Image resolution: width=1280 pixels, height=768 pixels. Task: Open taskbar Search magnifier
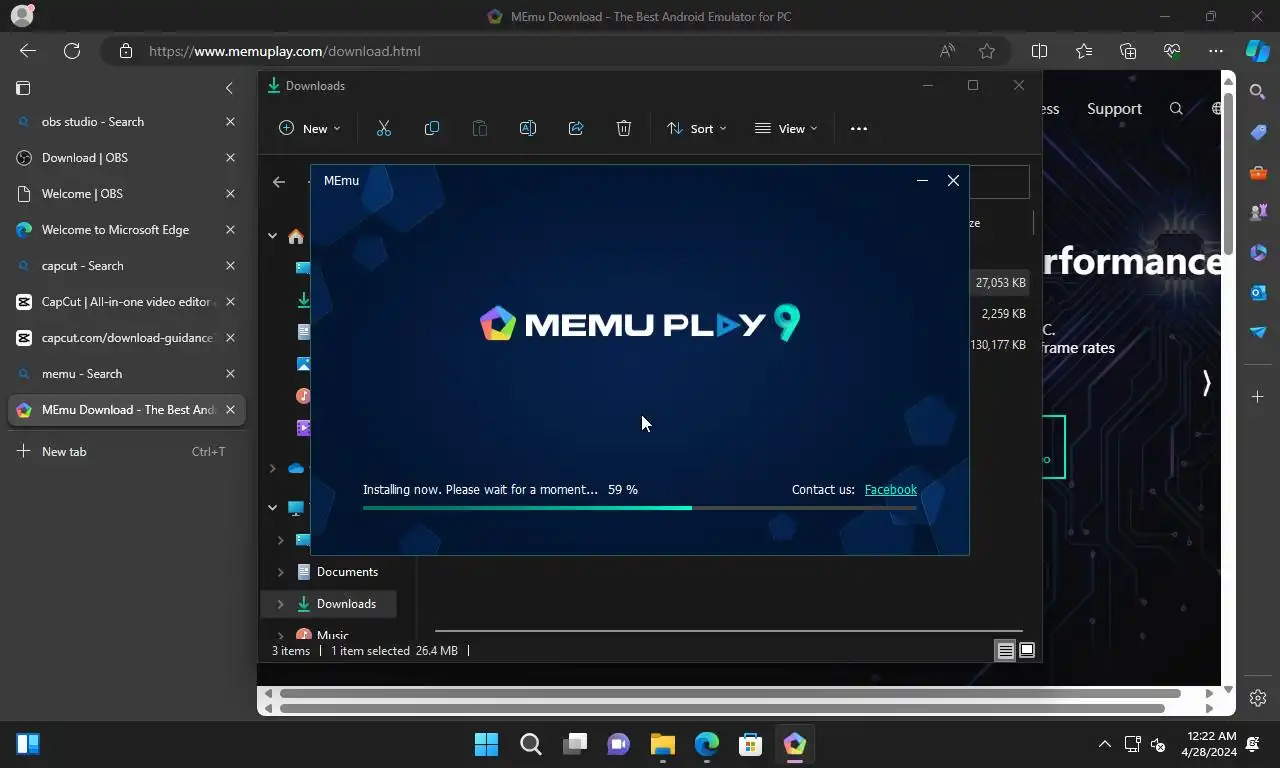click(530, 744)
